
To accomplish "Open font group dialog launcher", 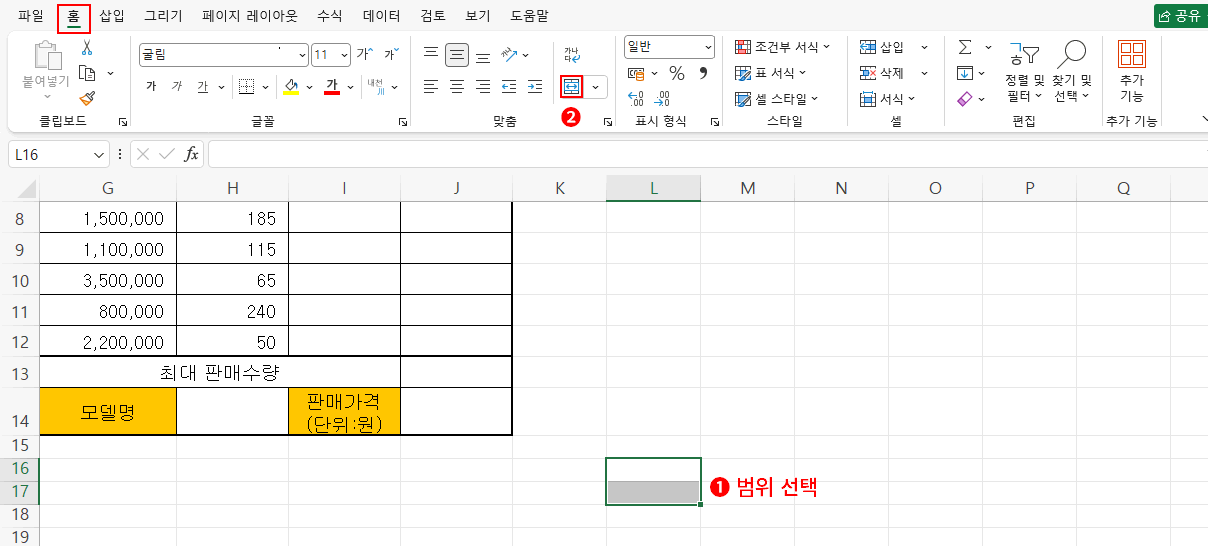I will coord(403,122).
